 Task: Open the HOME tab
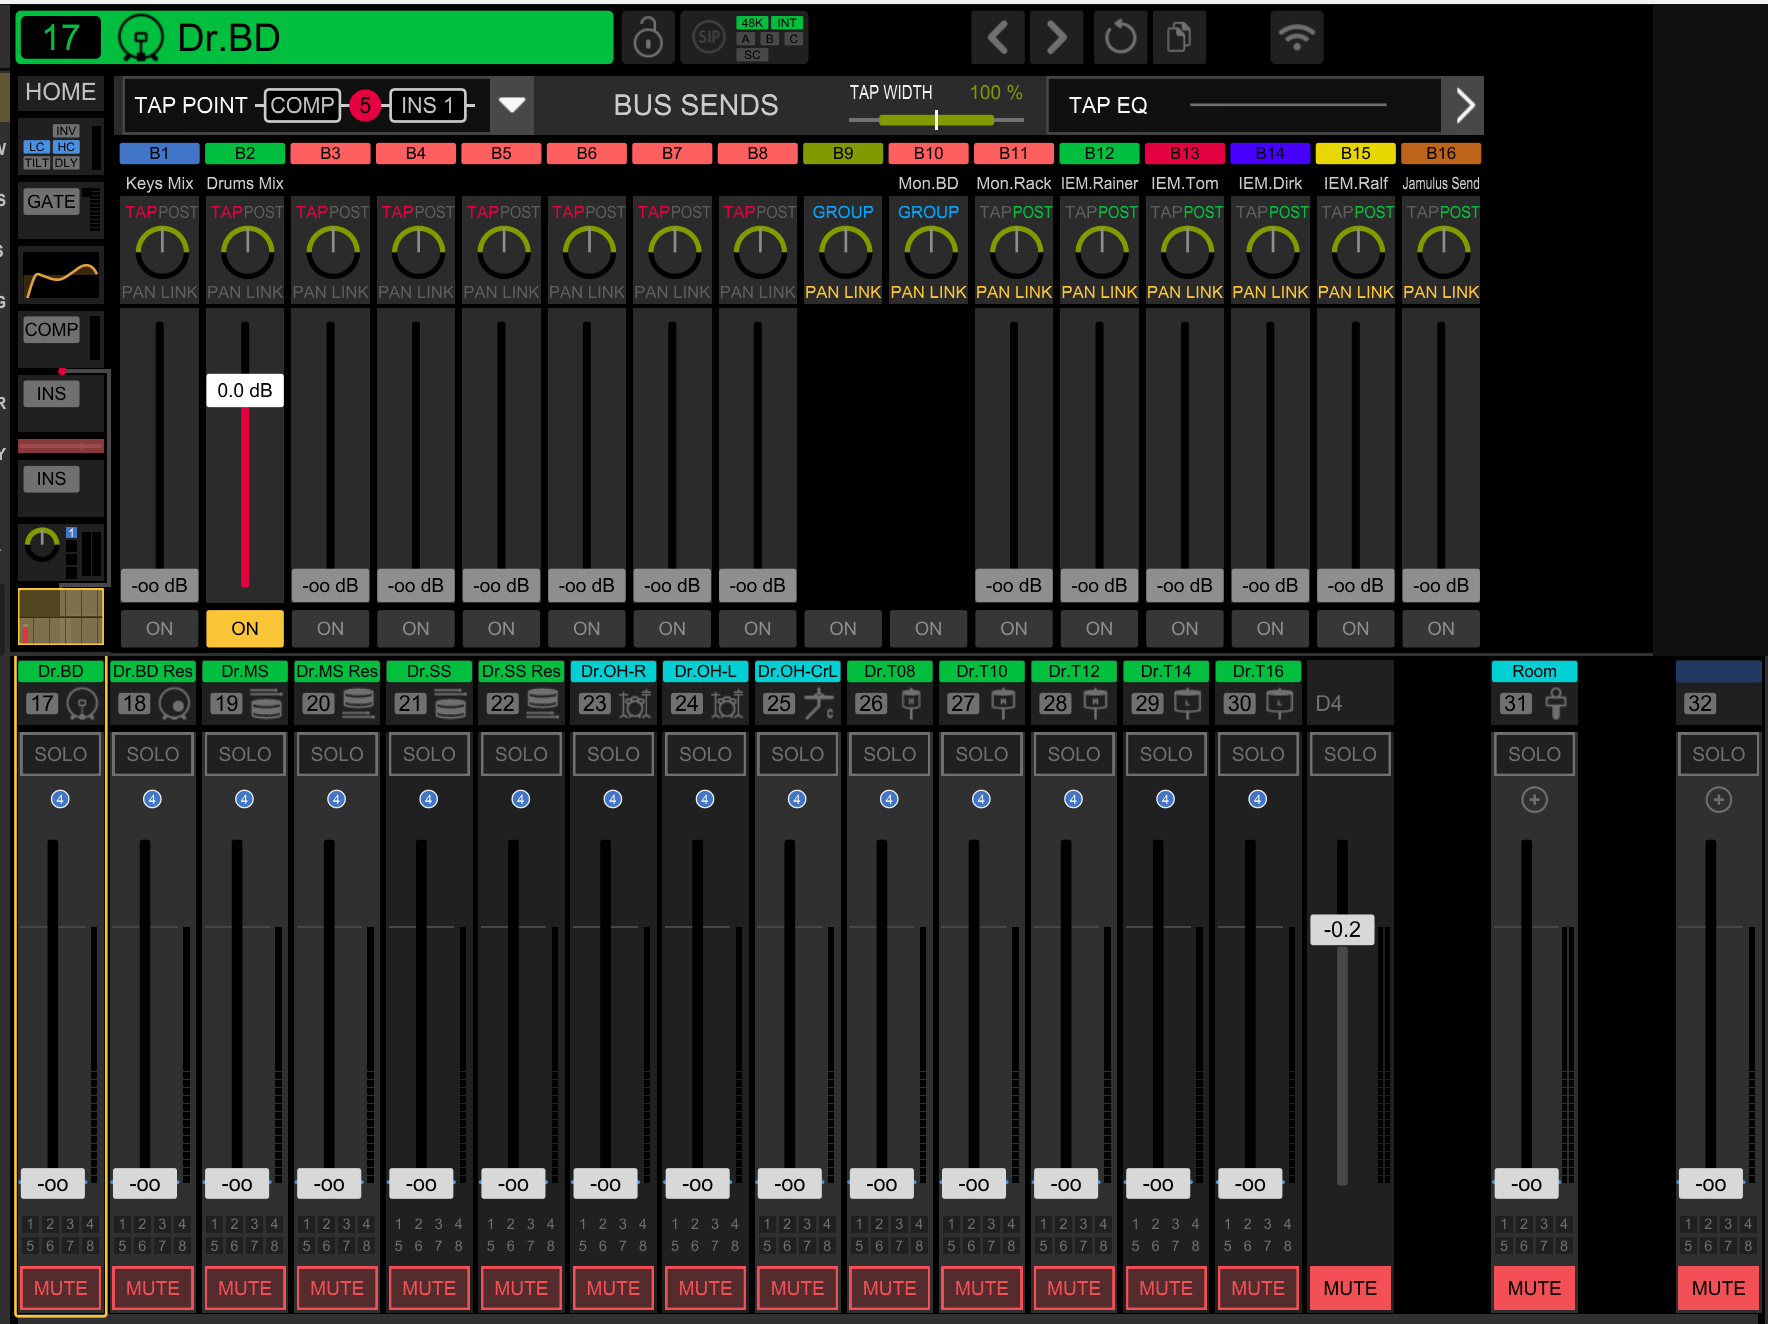pyautogui.click(x=60, y=92)
